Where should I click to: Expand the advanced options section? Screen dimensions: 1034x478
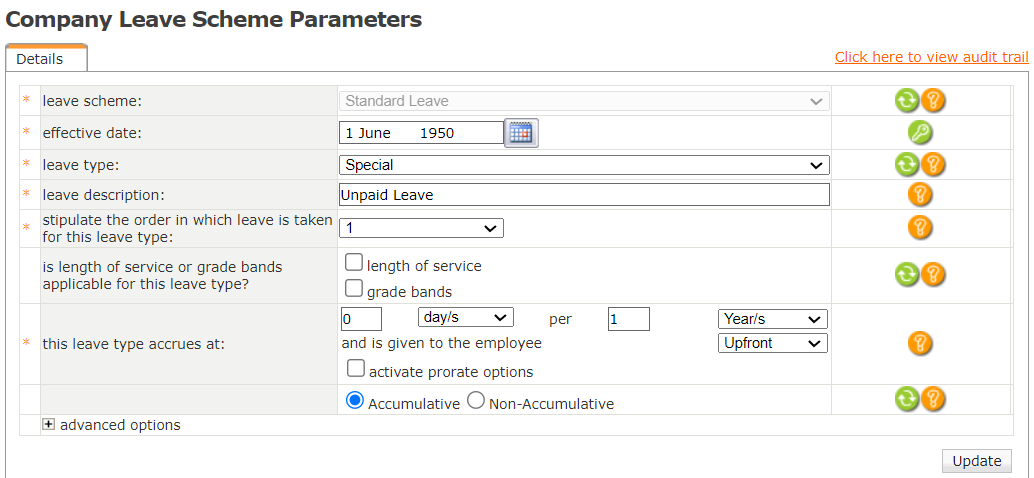48,425
